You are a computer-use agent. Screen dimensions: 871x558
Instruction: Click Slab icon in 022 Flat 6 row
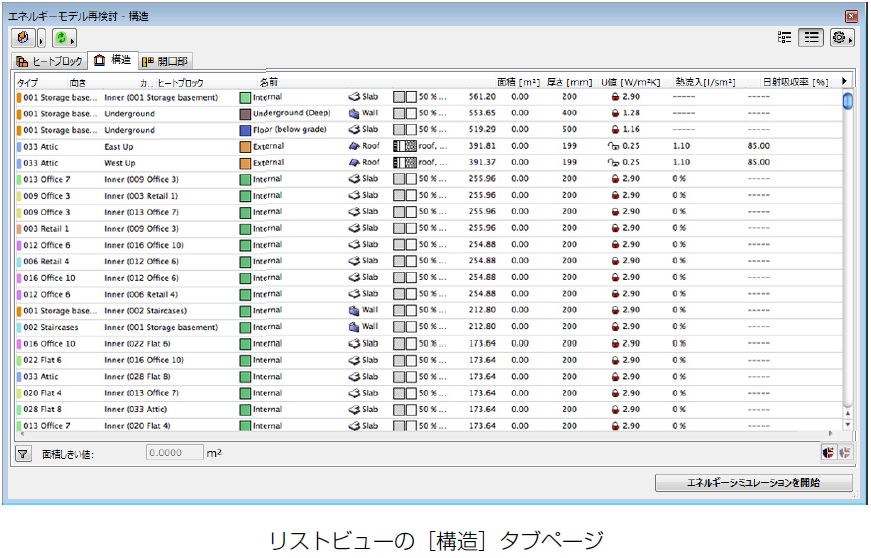click(354, 360)
